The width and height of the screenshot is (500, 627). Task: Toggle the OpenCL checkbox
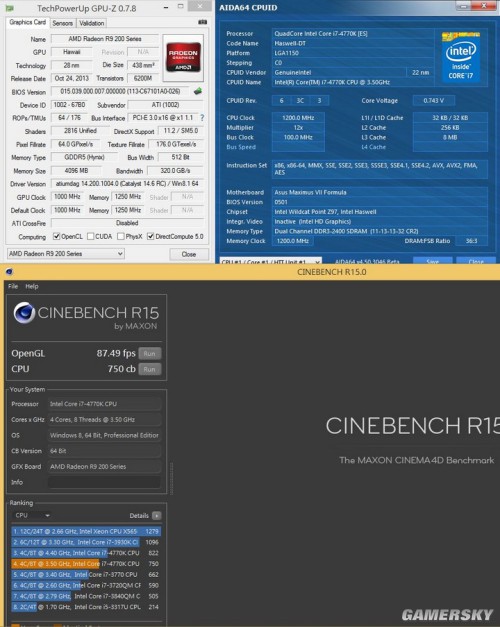(56, 236)
